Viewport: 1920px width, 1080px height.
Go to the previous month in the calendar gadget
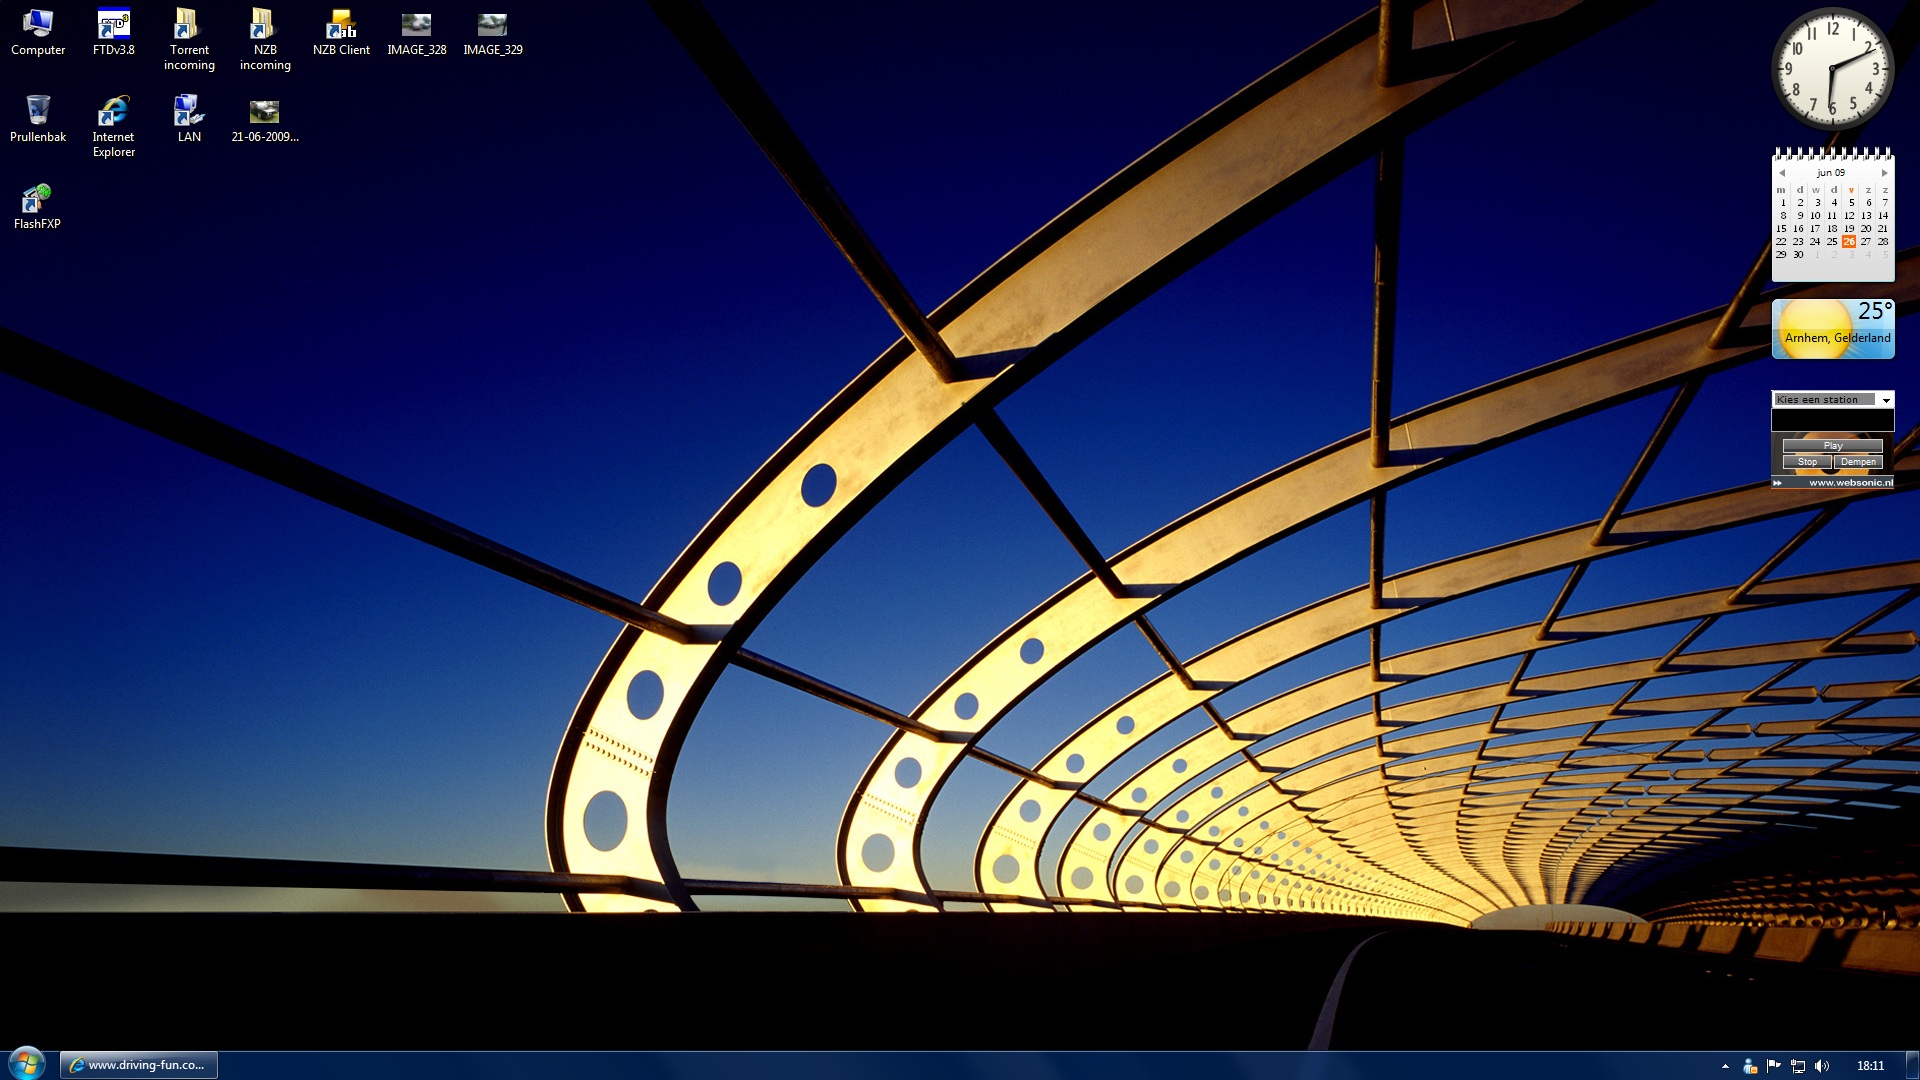pyautogui.click(x=1782, y=173)
